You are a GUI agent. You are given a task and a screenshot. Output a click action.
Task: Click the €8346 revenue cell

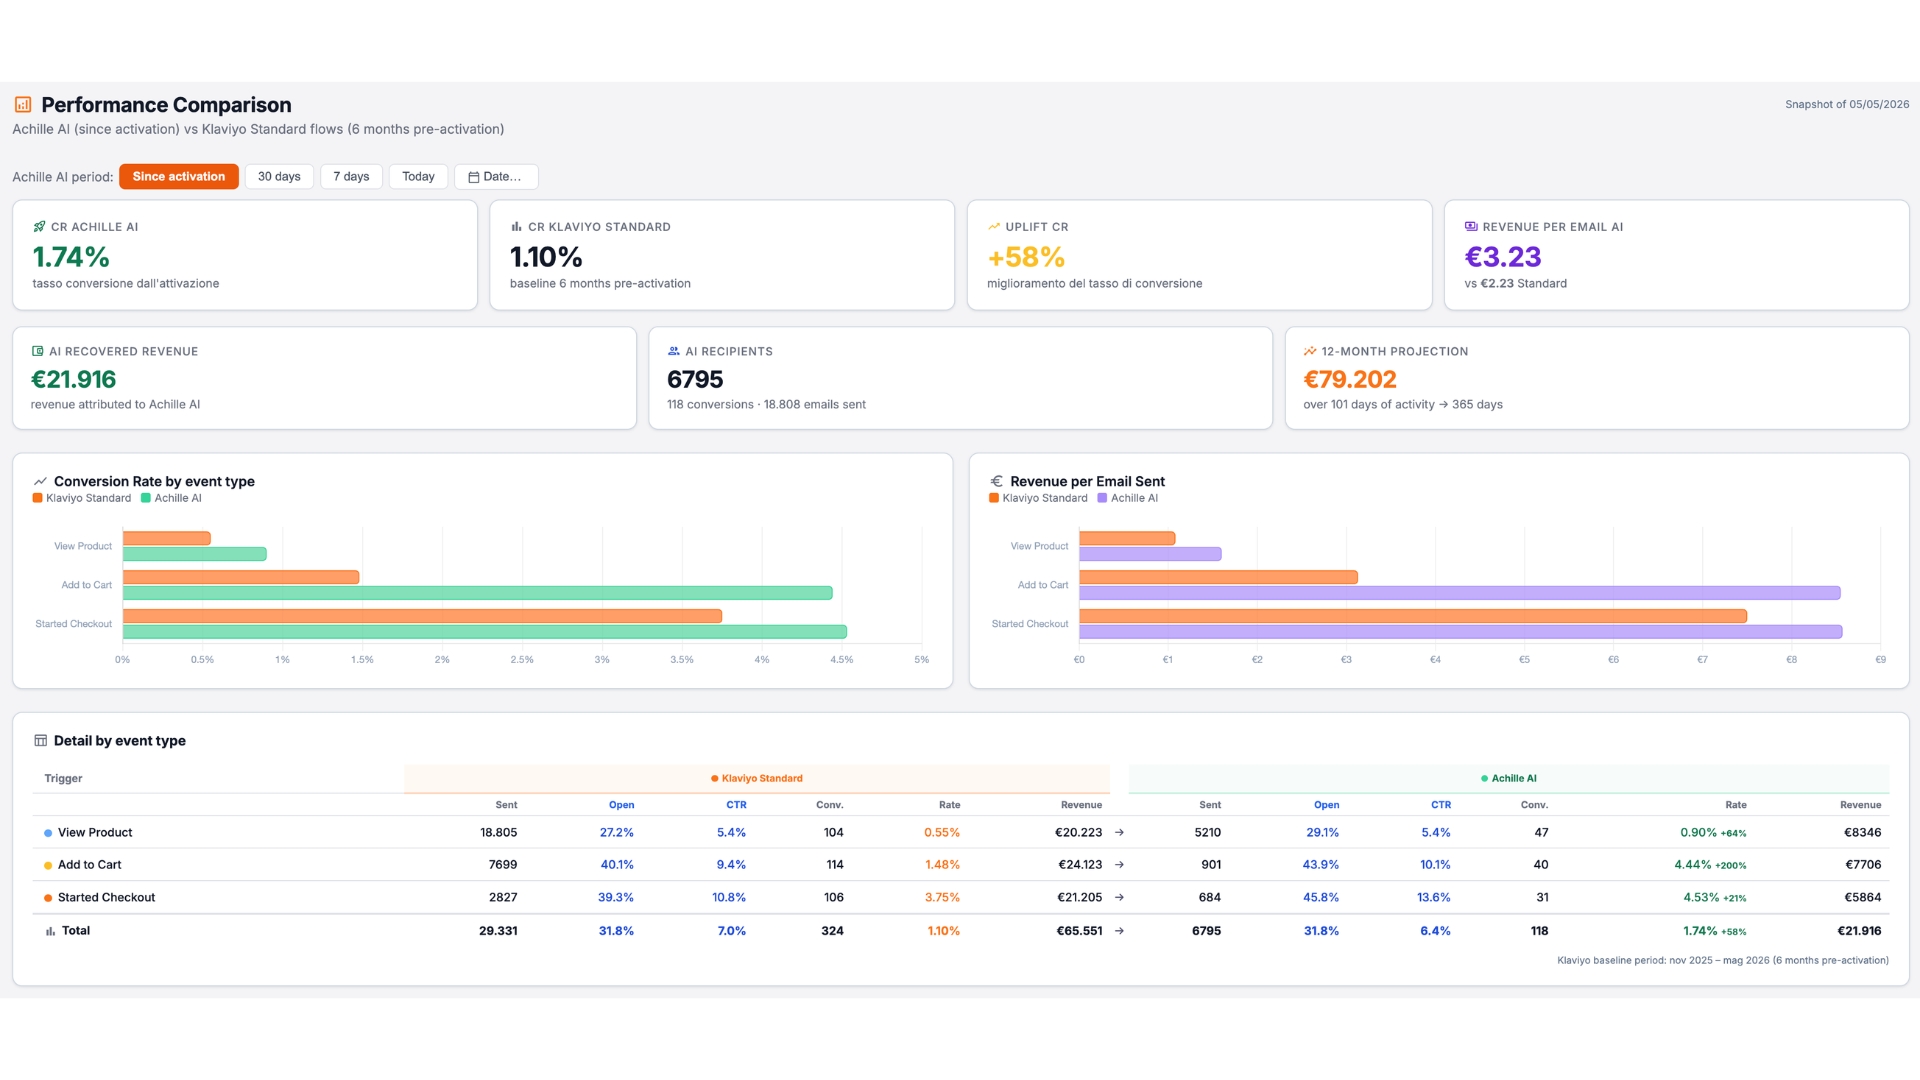pos(1863,833)
